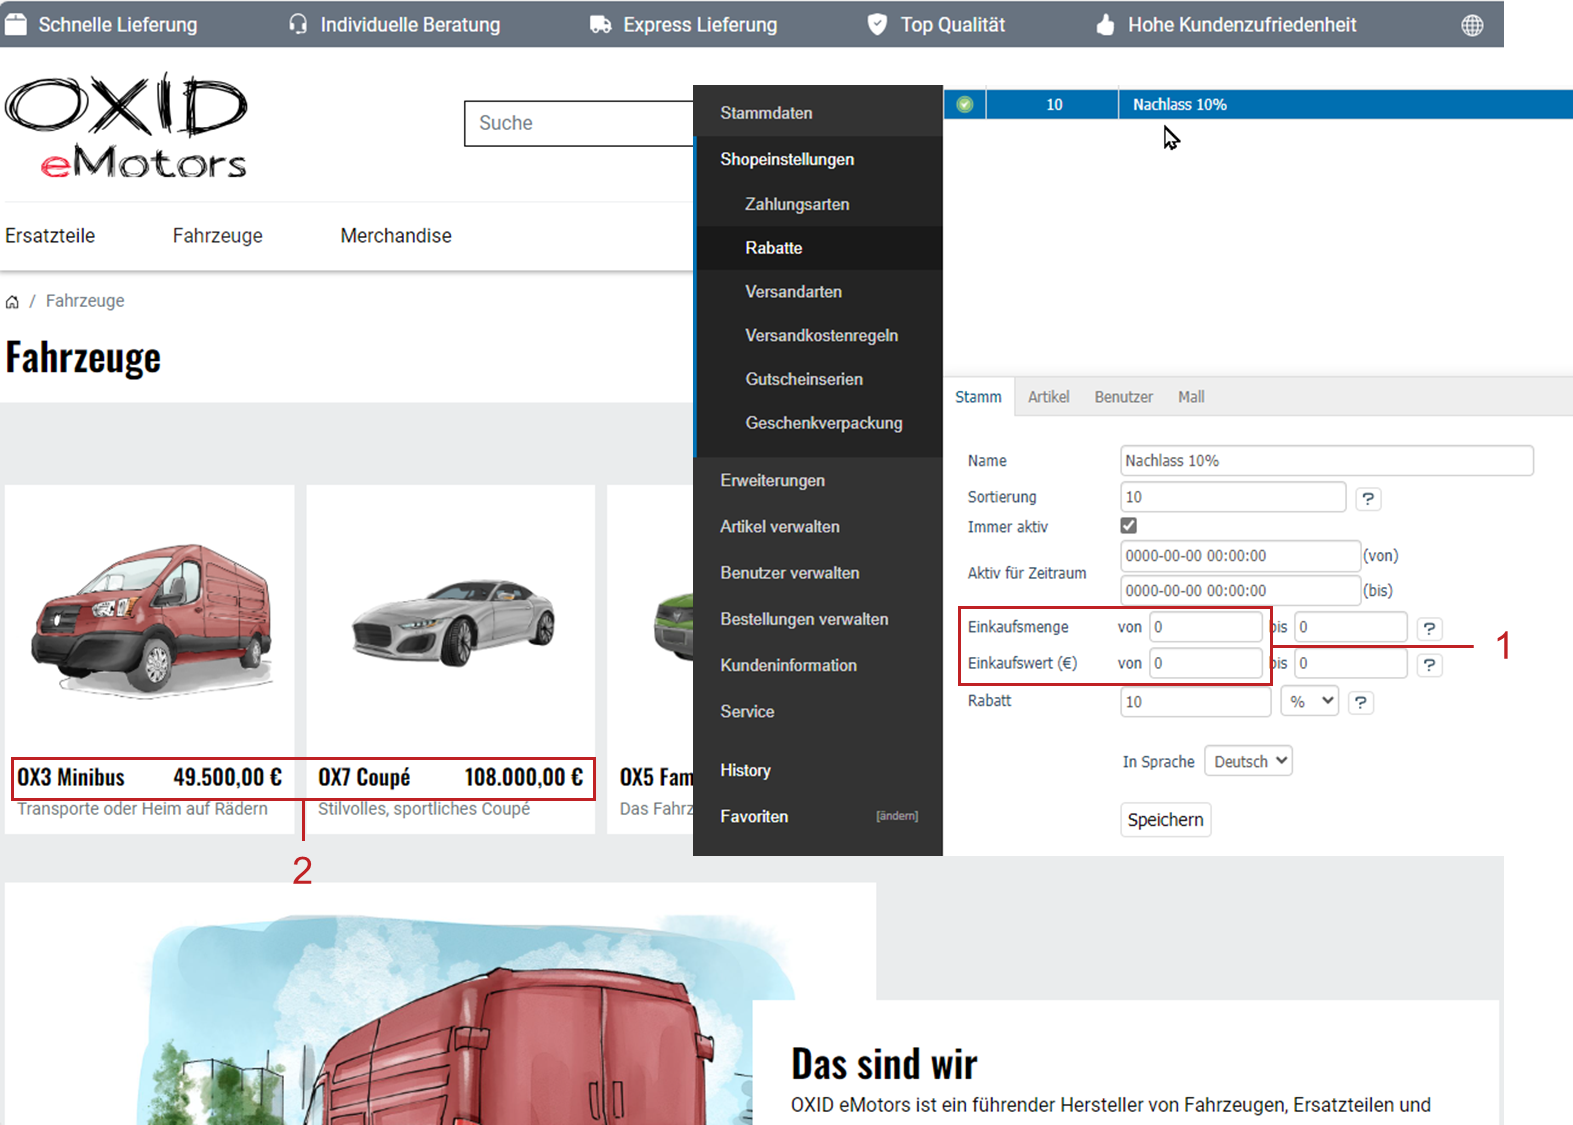Click the green active status icon
Viewport: 1573px width, 1125px height.
click(x=965, y=105)
